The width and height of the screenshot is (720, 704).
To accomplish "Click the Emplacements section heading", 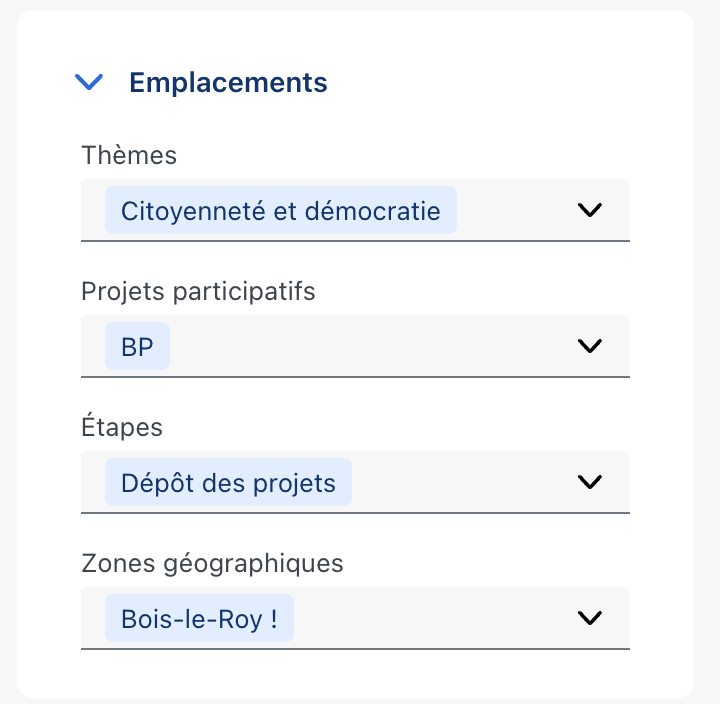I will [x=228, y=83].
